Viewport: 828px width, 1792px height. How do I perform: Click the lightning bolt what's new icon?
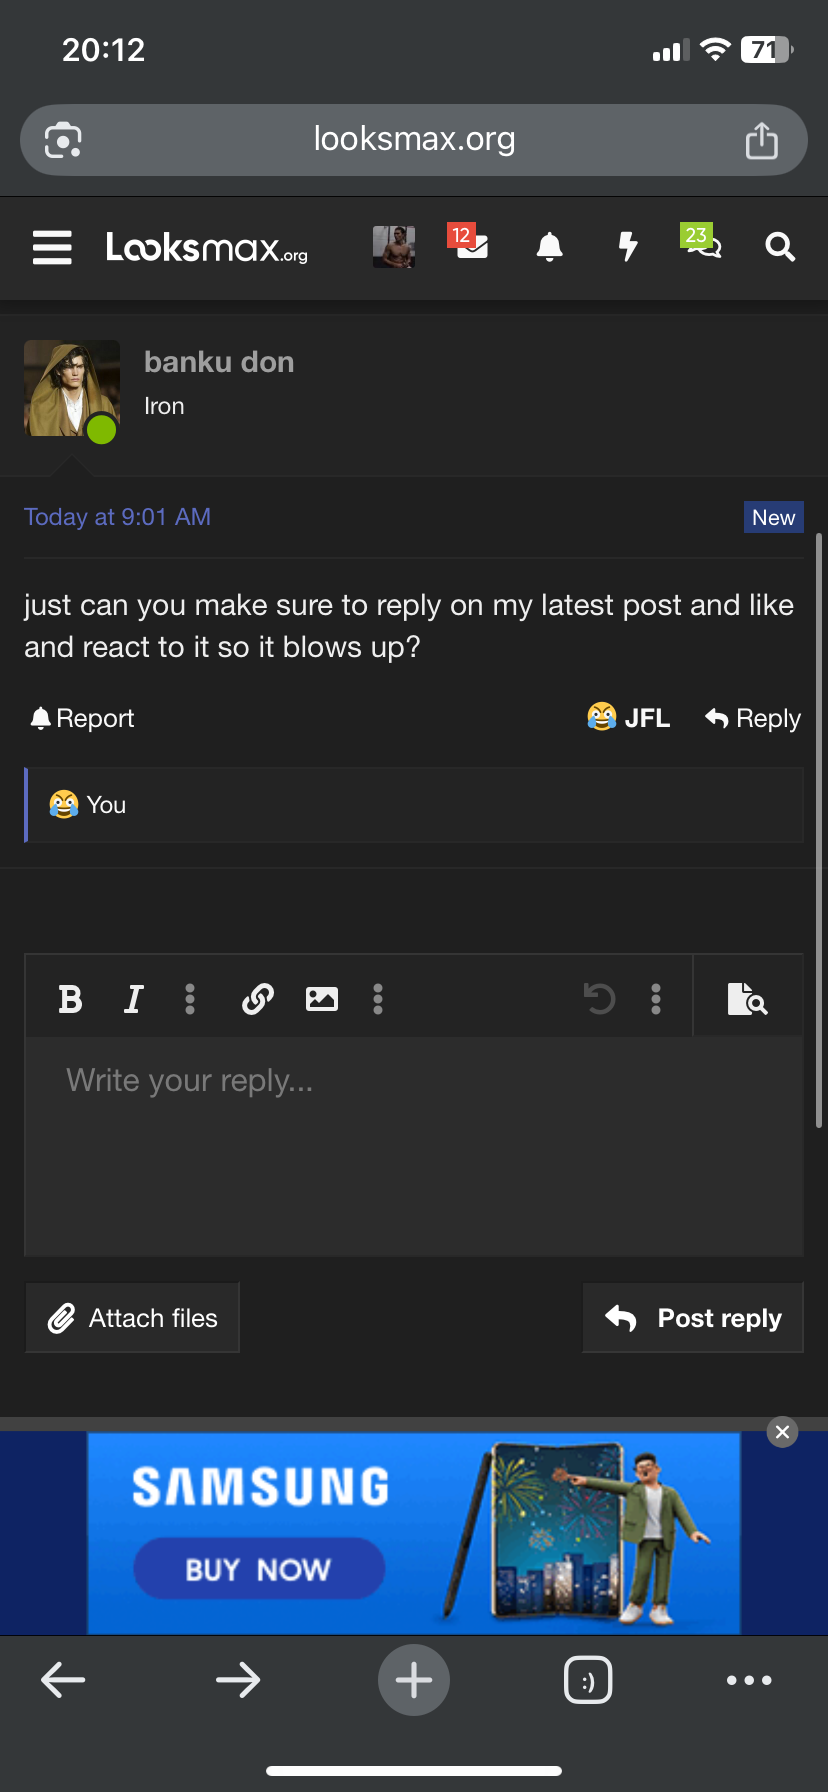tap(627, 246)
